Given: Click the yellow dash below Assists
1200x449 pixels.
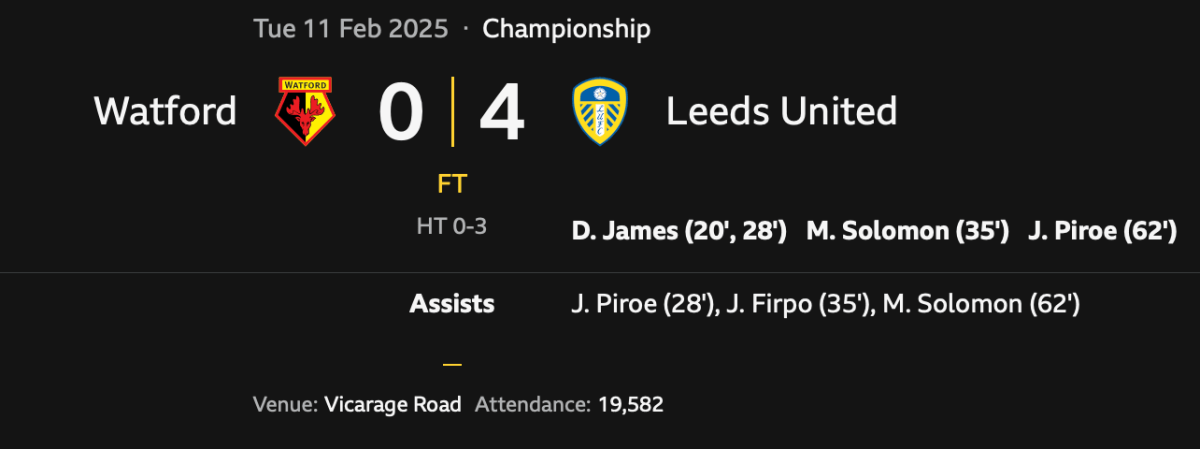Looking at the screenshot, I should (x=452, y=365).
